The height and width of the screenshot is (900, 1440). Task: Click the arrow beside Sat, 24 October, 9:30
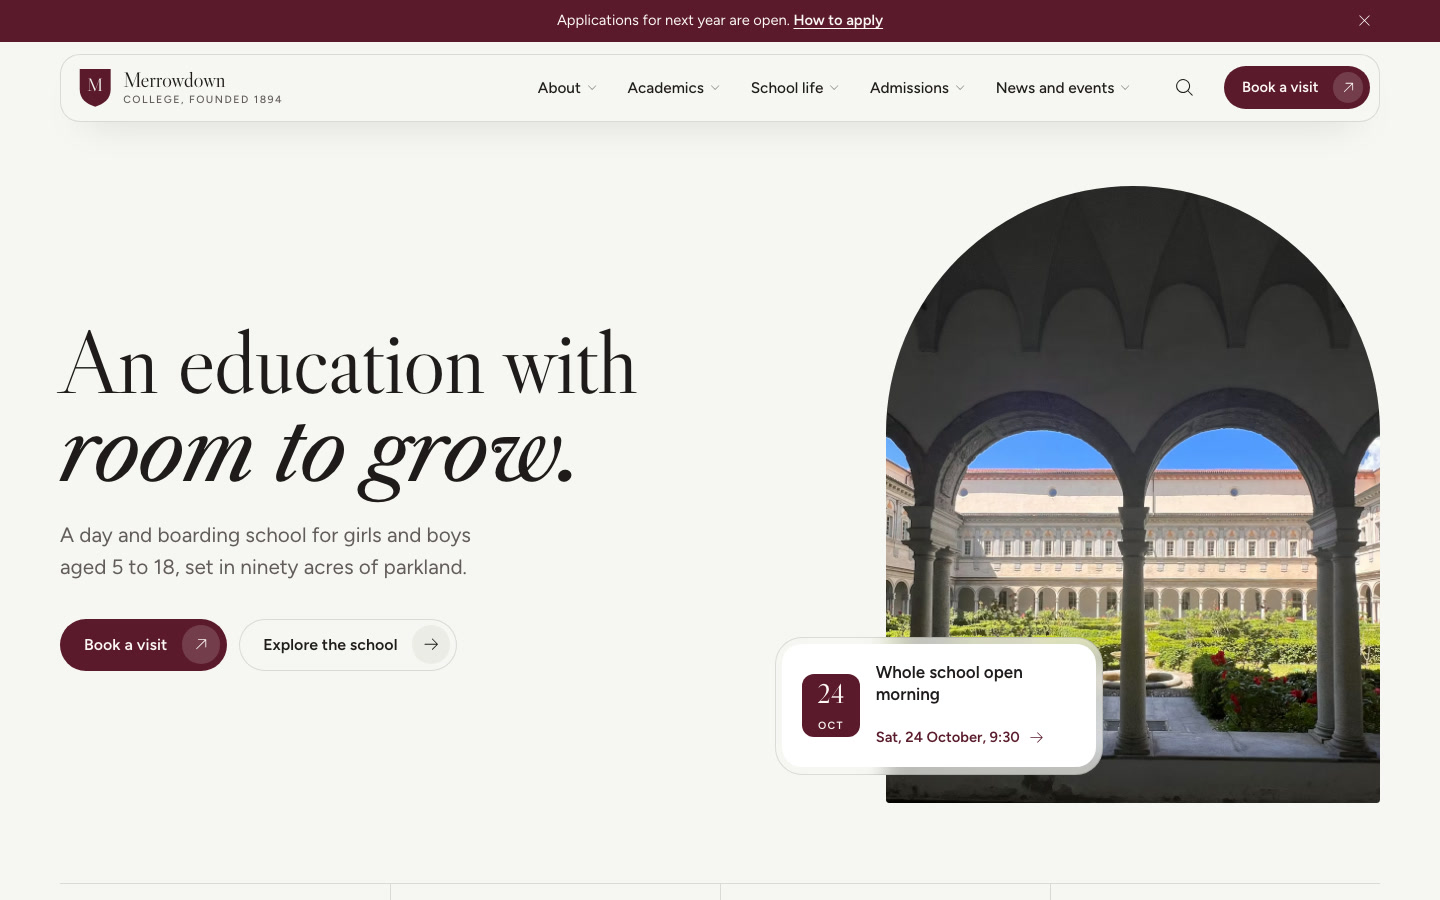[x=1037, y=737]
